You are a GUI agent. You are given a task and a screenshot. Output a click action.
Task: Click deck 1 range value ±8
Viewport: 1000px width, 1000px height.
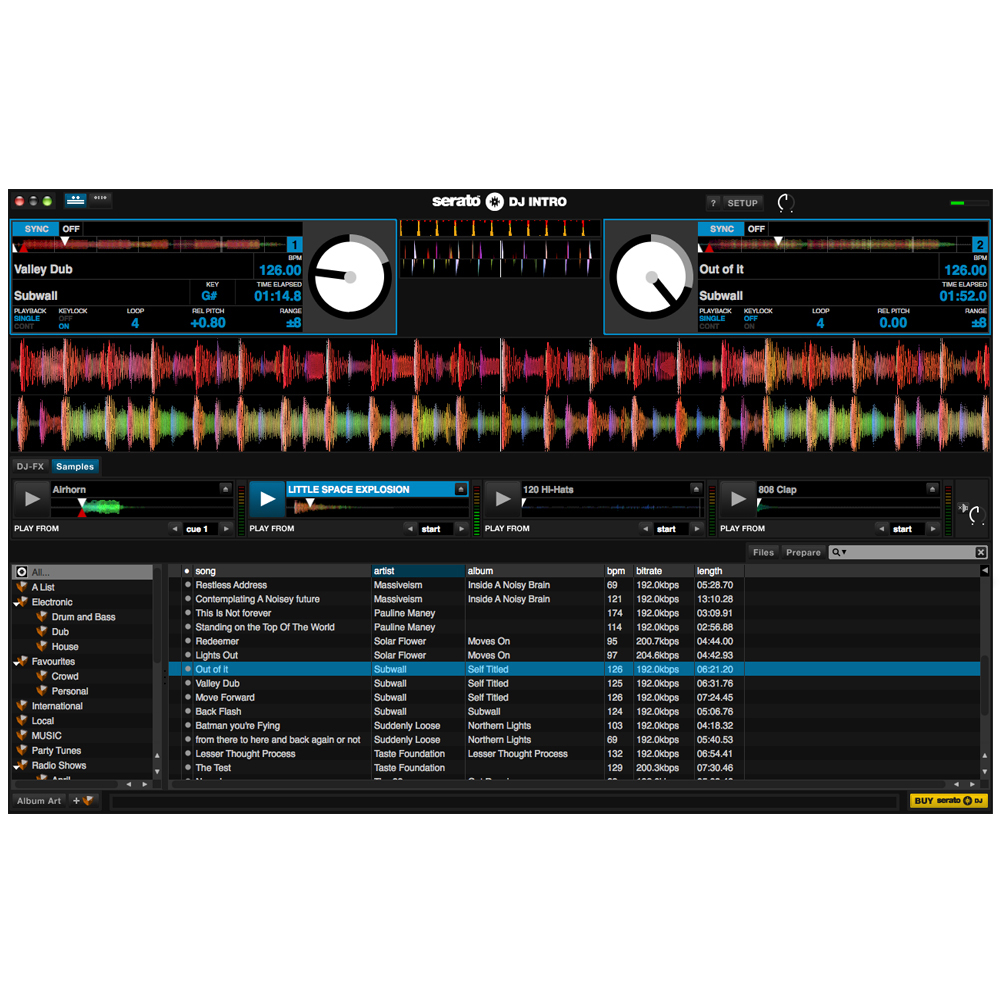click(293, 323)
